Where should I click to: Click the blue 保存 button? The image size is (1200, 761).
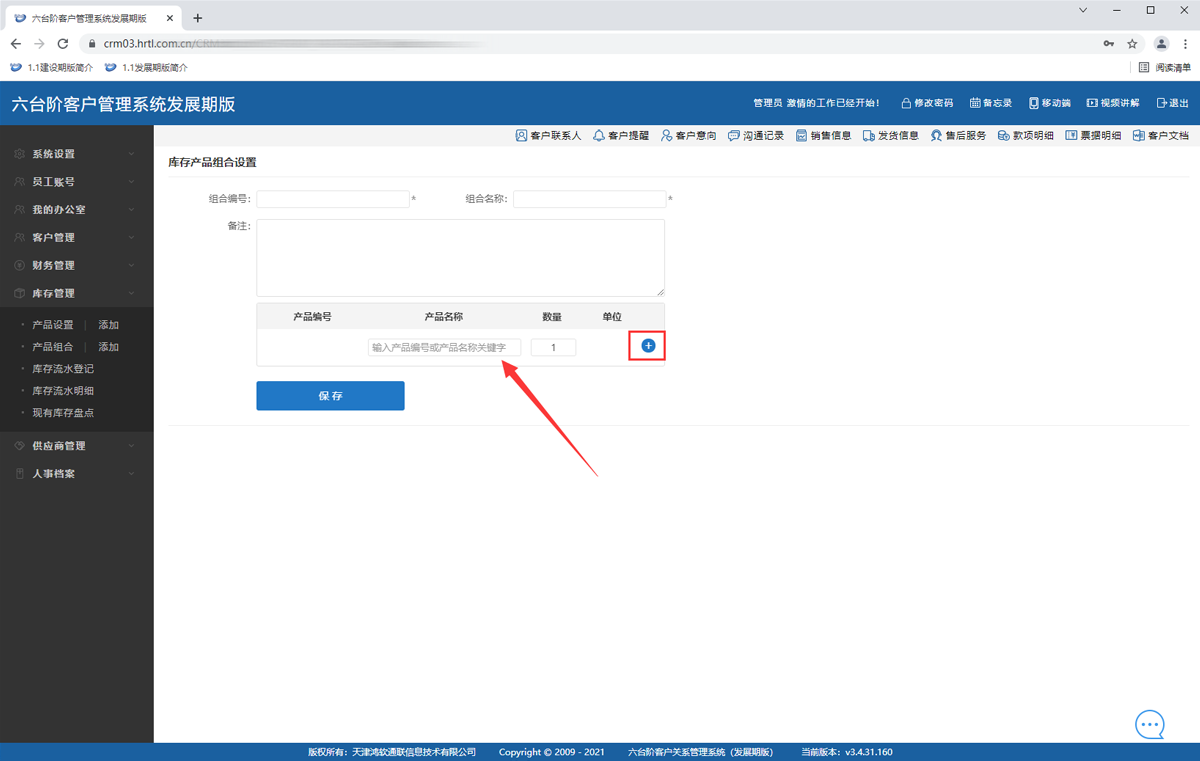(330, 396)
